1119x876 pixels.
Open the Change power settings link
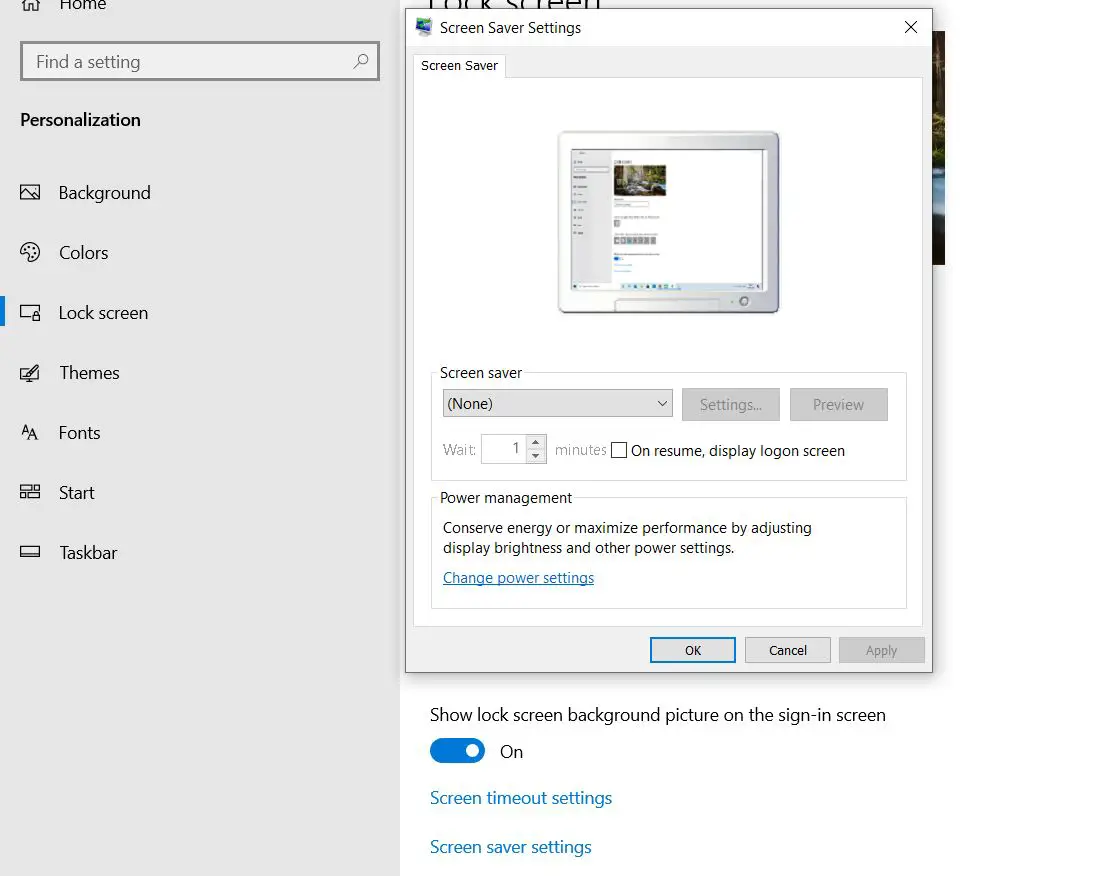518,578
